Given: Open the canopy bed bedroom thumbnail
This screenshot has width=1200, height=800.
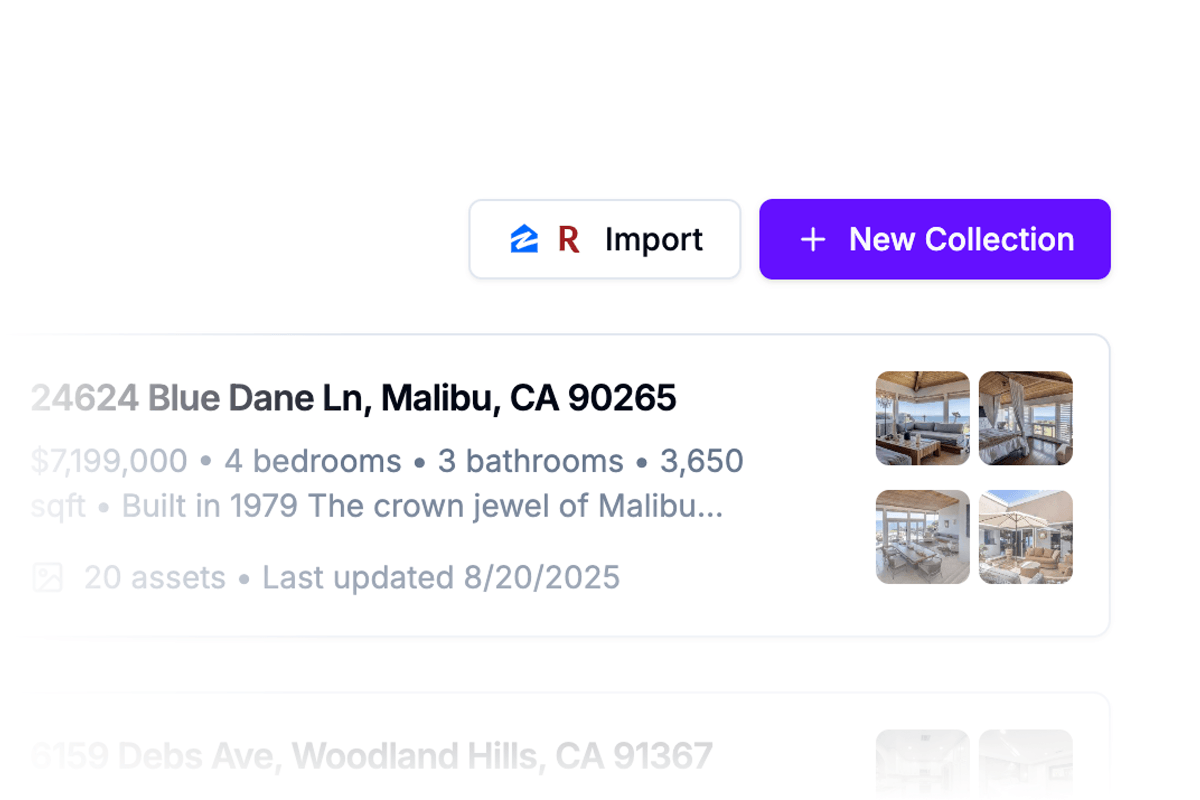Looking at the screenshot, I should pyautogui.click(x=1025, y=418).
